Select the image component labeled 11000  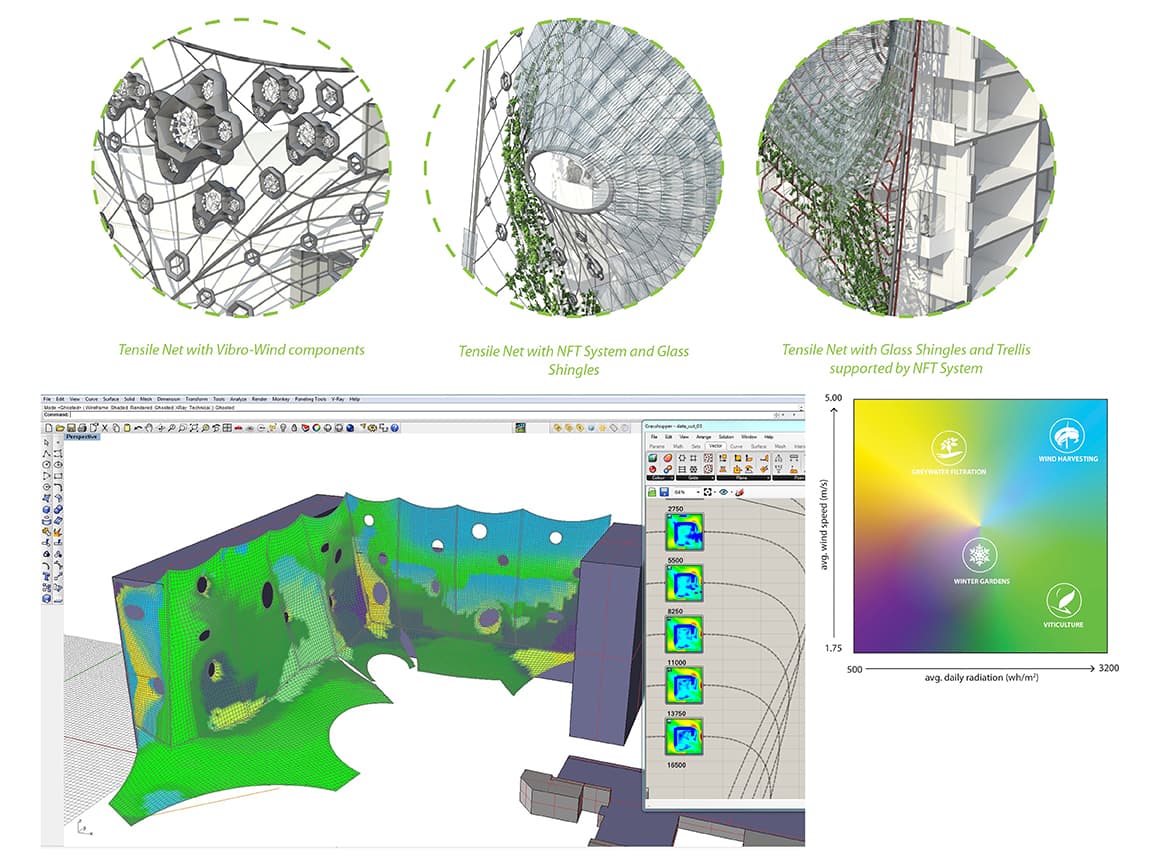684,685
